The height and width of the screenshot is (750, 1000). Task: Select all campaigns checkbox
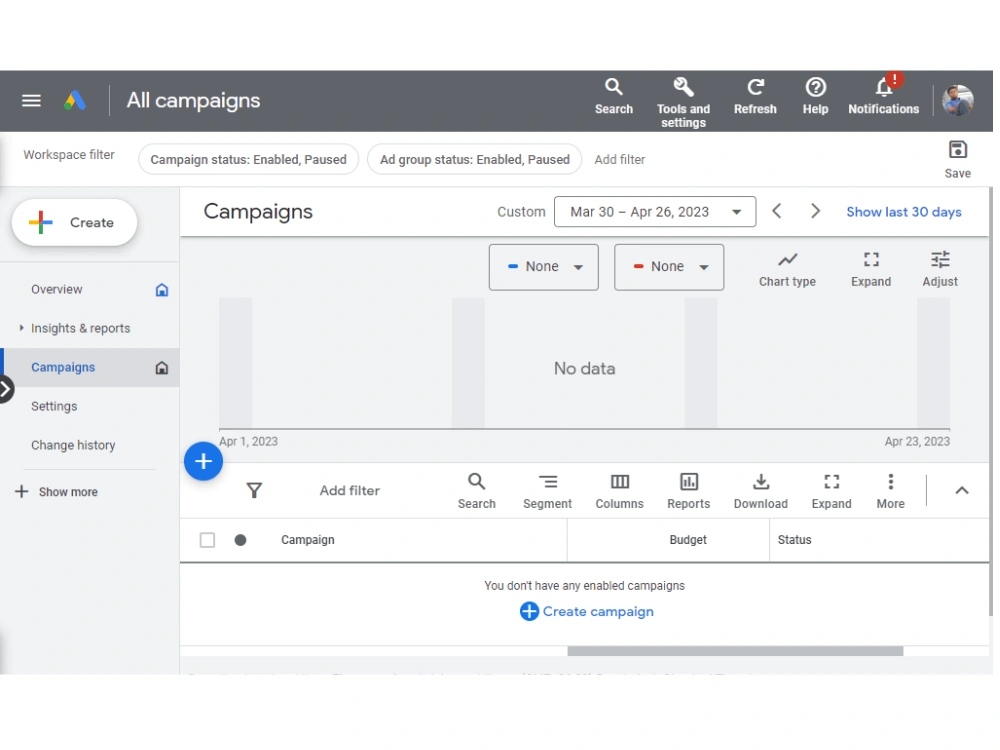[x=207, y=540]
